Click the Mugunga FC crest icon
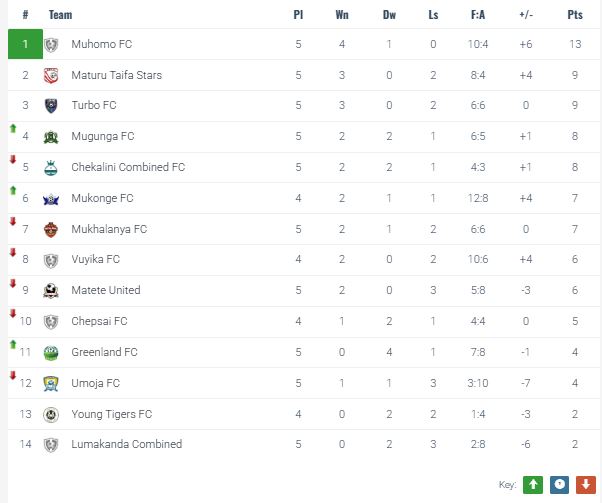The width and height of the screenshot is (602, 503). (51, 137)
